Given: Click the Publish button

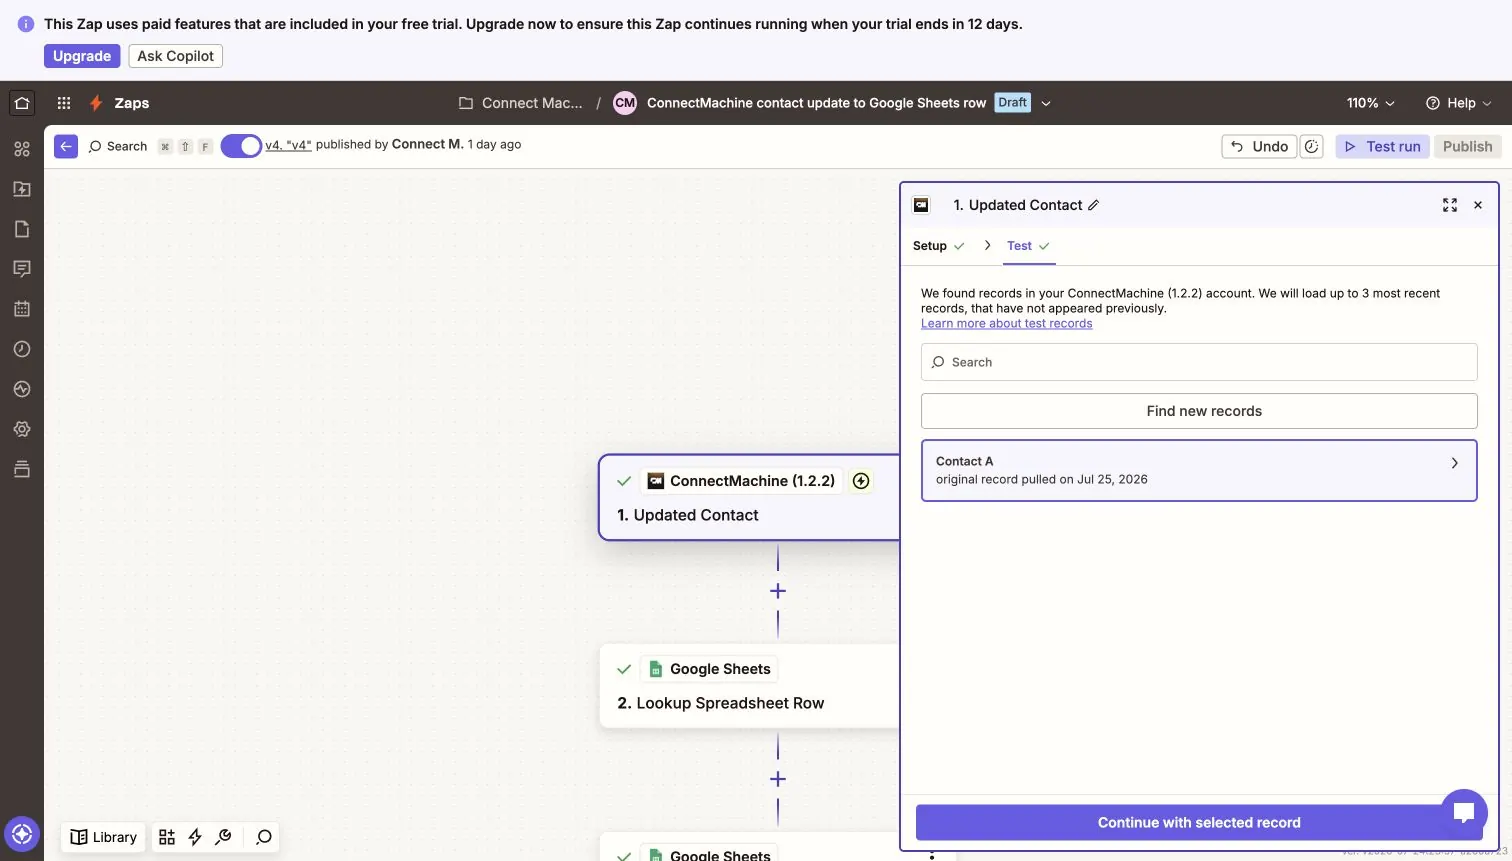Looking at the screenshot, I should tap(1467, 146).
